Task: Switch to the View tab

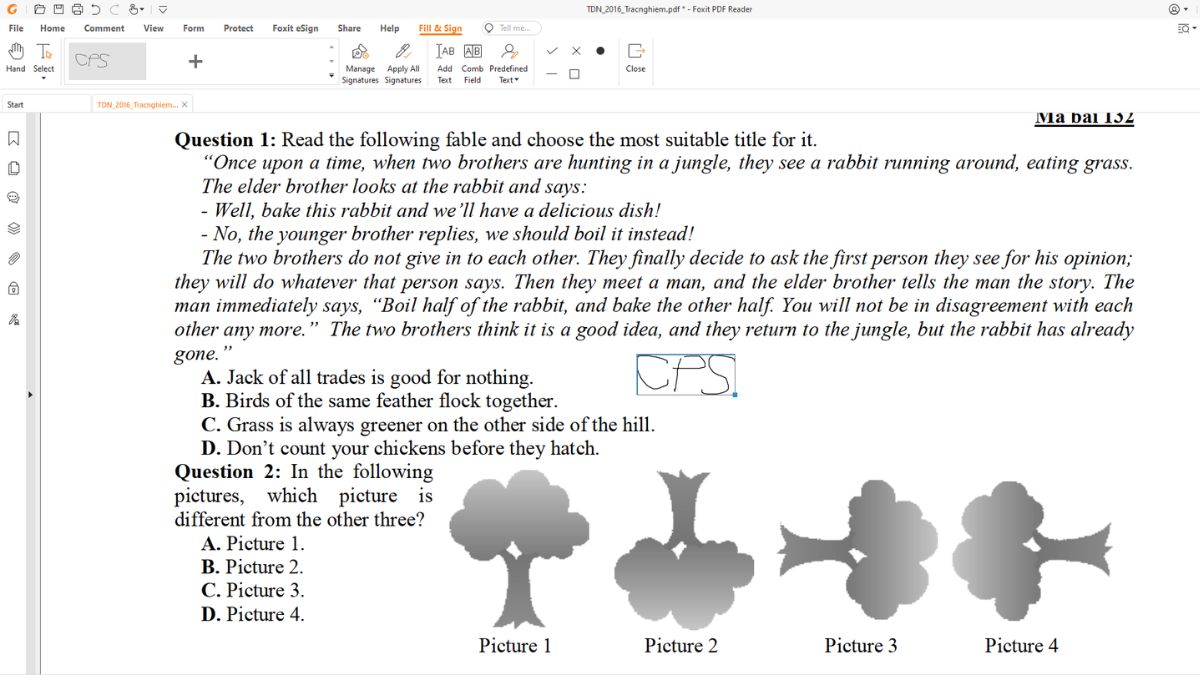Action: tap(153, 28)
